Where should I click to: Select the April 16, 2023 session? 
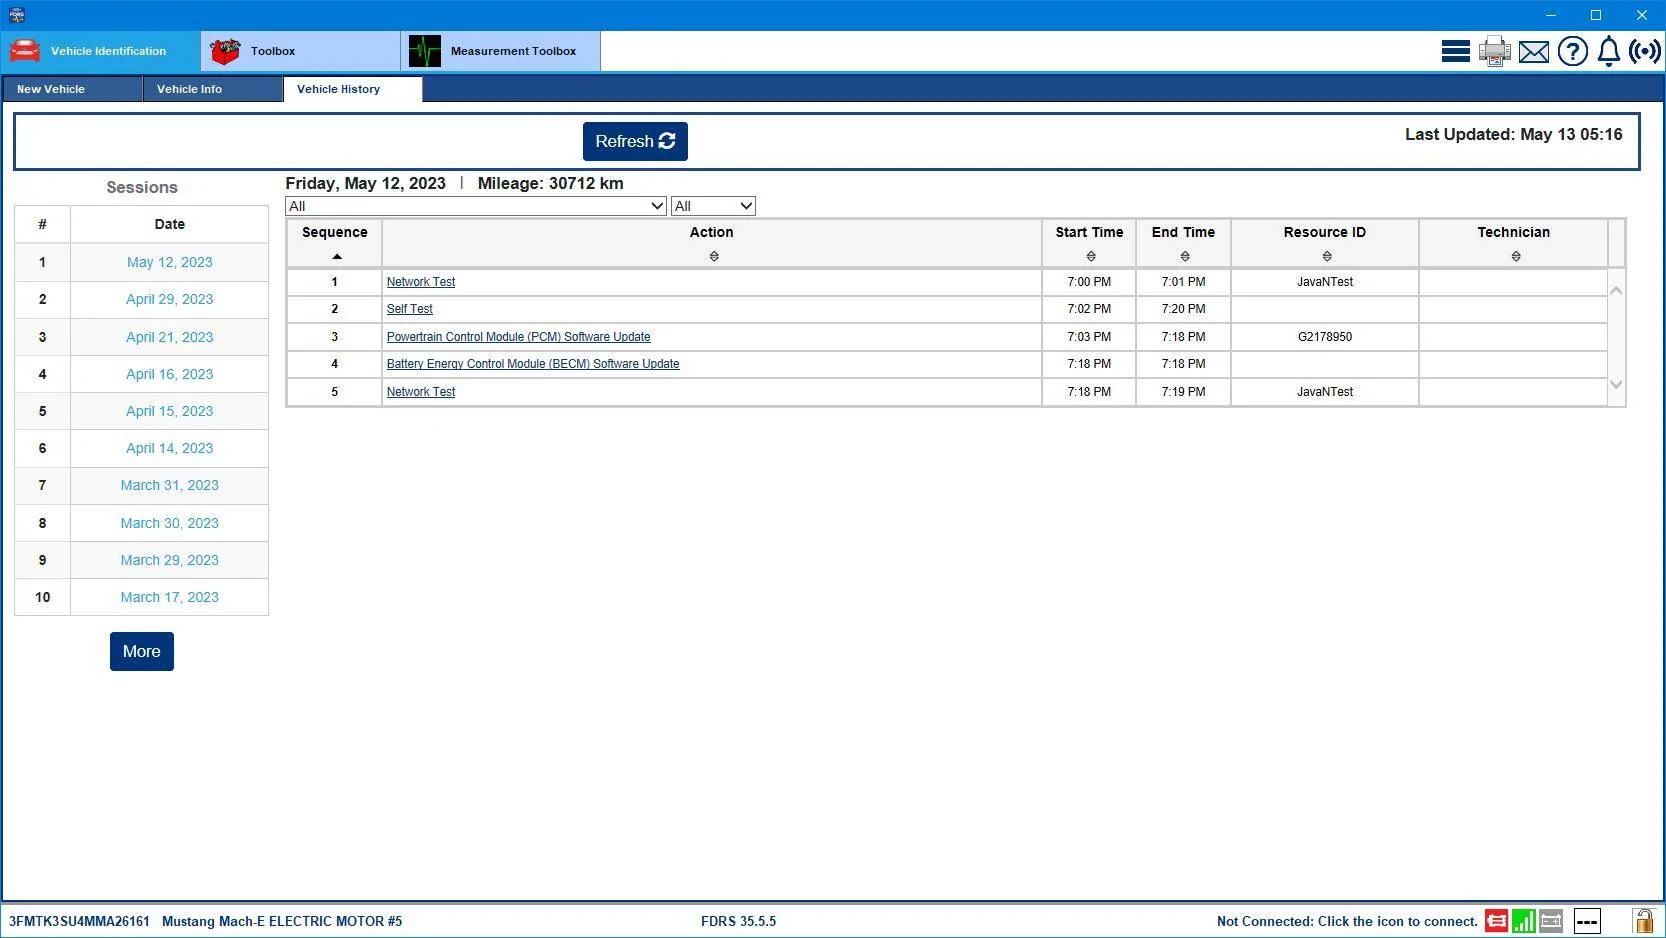[170, 374]
